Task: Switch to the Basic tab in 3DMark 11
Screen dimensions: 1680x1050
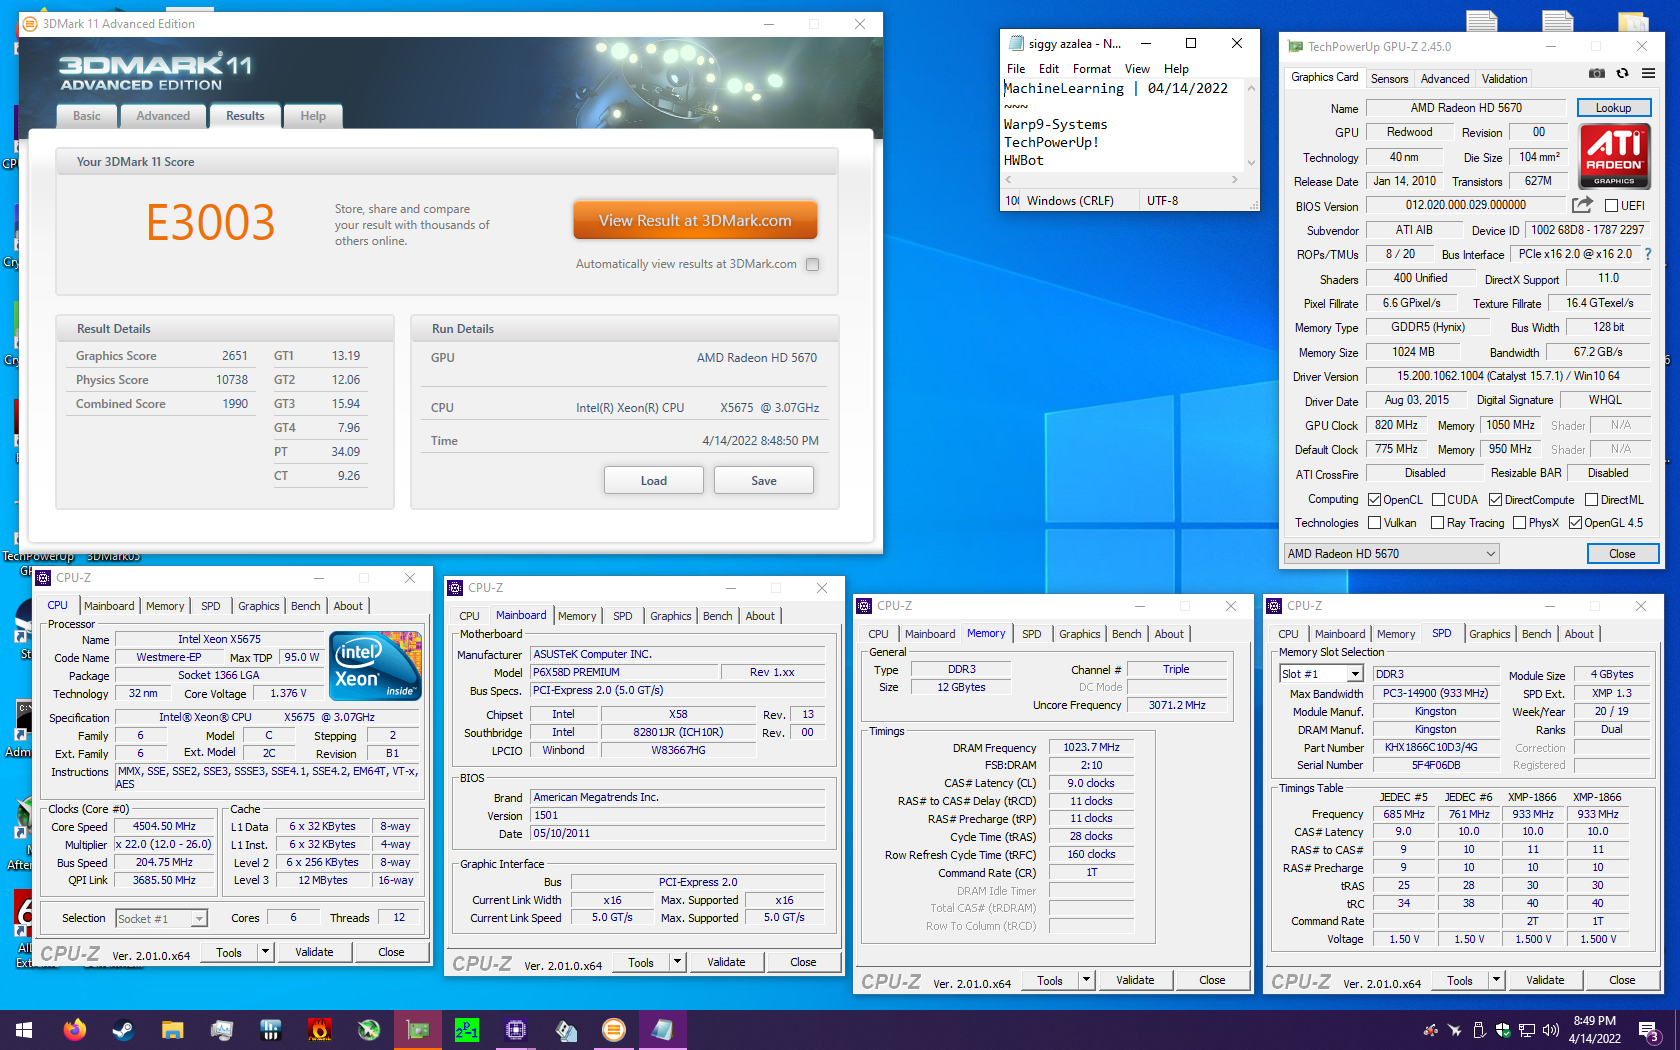Action: [x=87, y=116]
